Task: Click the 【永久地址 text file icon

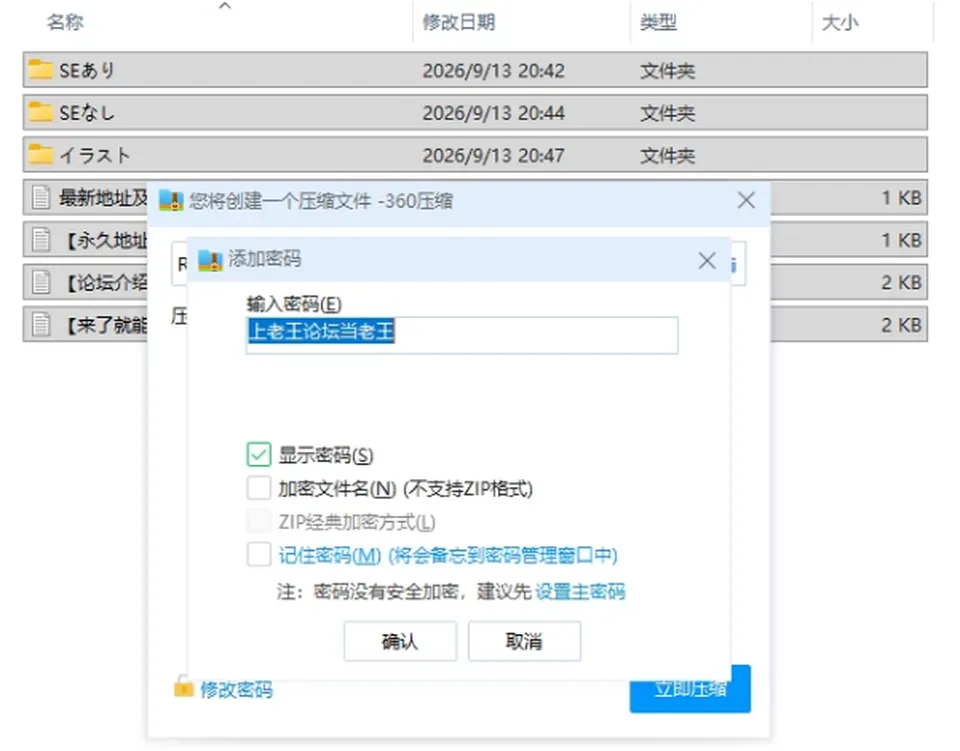Action: point(41,239)
